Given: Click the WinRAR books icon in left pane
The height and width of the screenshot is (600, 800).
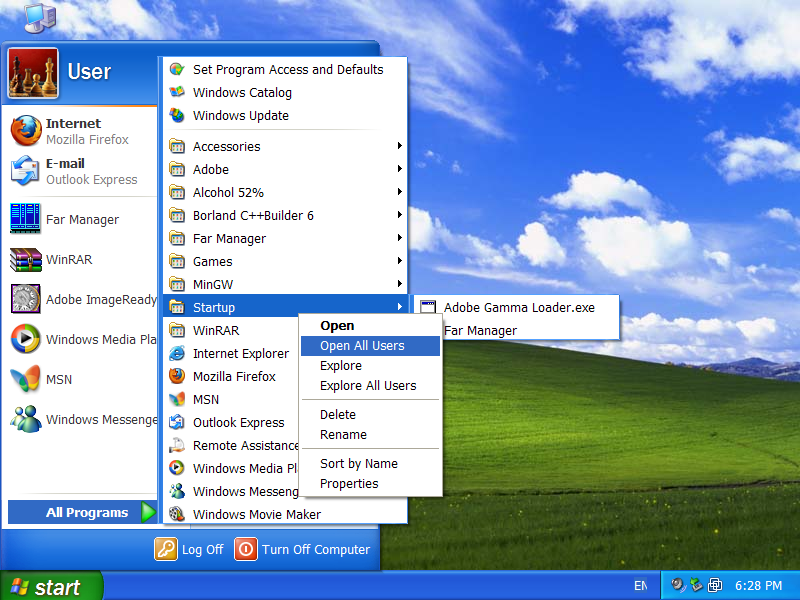Looking at the screenshot, I should coord(26,259).
